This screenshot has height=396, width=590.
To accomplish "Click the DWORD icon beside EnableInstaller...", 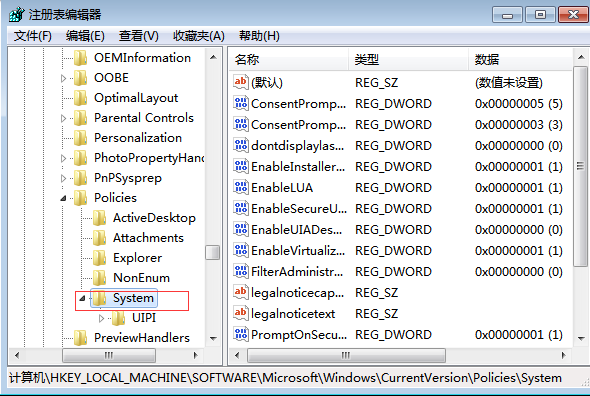I will [240, 166].
